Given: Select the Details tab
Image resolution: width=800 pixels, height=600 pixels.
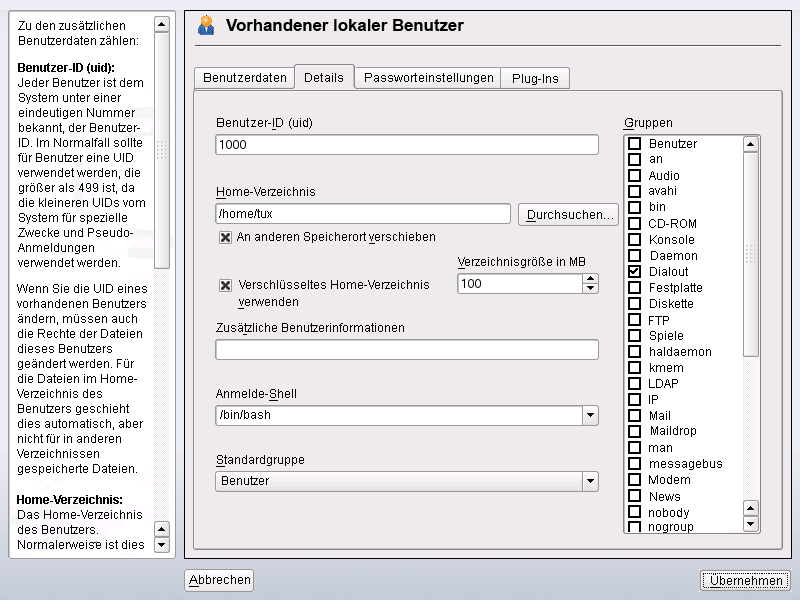Looking at the screenshot, I should (324, 78).
